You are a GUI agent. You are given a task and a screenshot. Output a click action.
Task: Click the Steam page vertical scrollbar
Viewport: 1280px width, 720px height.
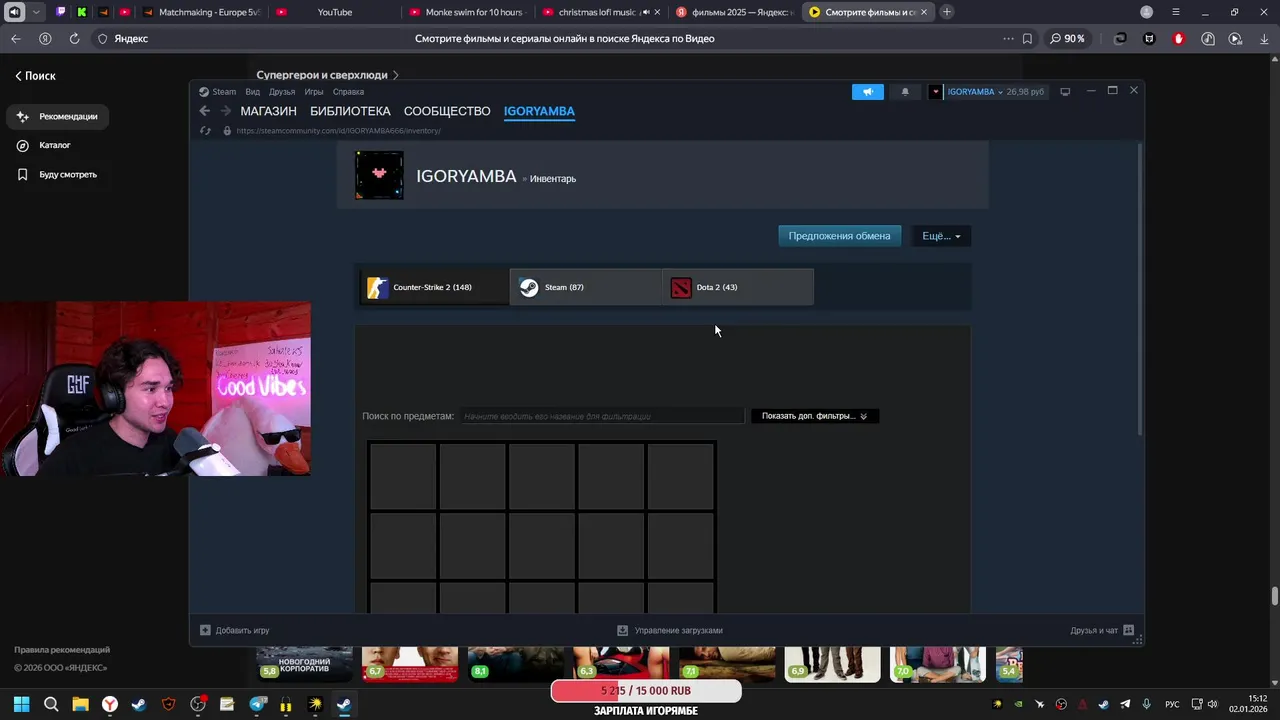click(1140, 290)
